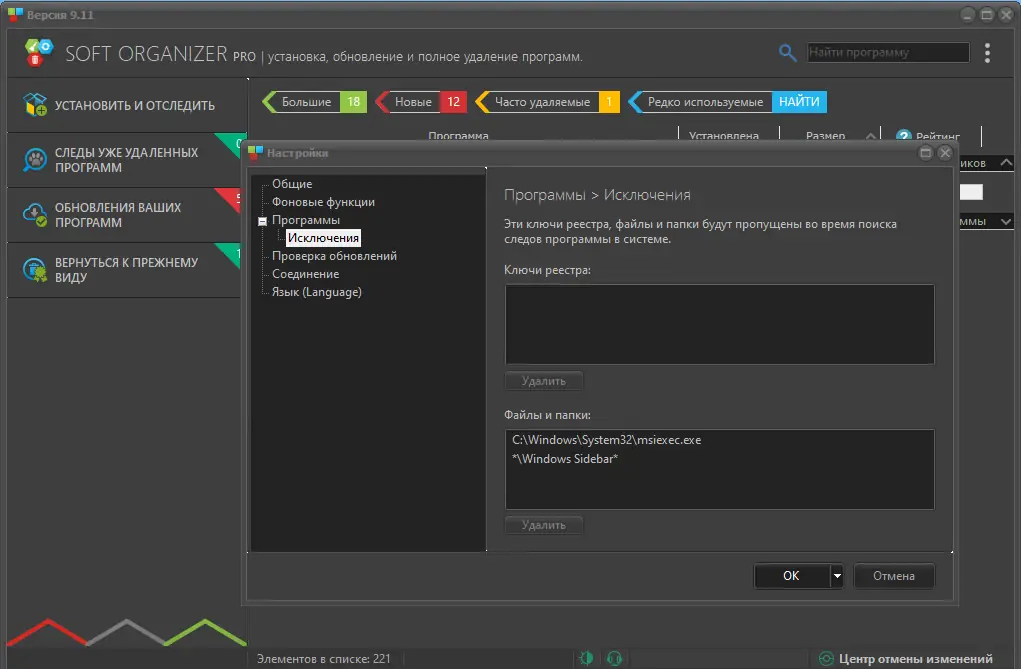Click the undo center circular icon
Image resolution: width=1021 pixels, height=669 pixels.
tap(826, 659)
